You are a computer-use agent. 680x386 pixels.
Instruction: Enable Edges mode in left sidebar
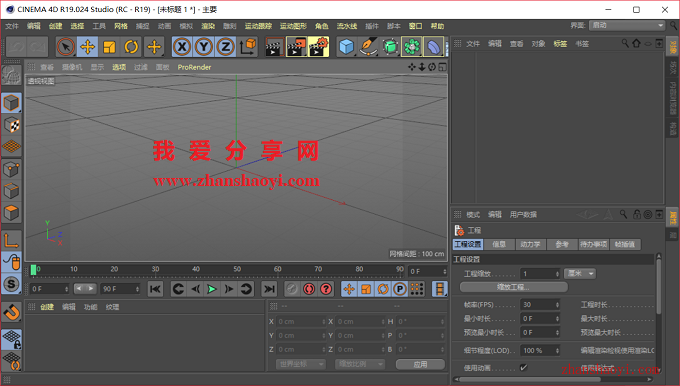(11, 191)
